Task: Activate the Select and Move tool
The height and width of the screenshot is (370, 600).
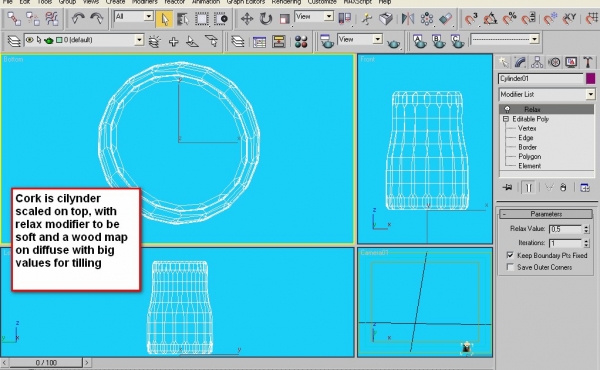Action: tap(247, 19)
